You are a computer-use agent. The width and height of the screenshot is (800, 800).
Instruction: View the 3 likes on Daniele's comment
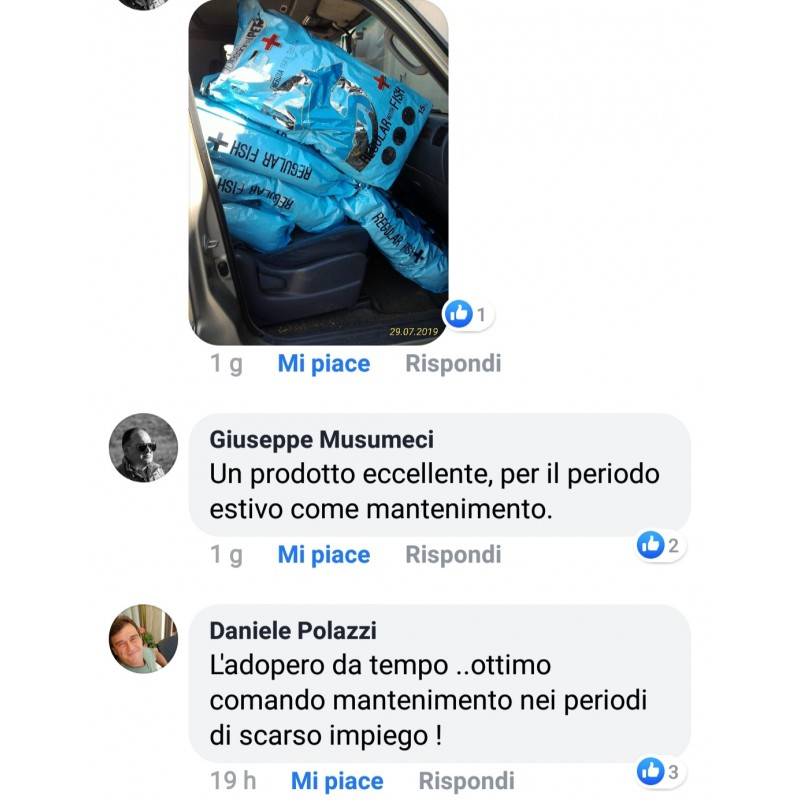click(x=660, y=771)
